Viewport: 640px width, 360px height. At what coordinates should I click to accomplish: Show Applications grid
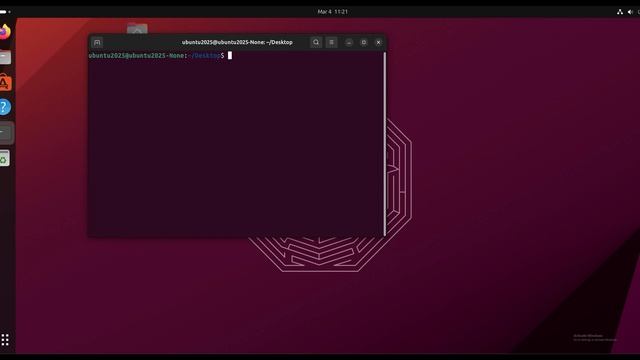[5, 340]
